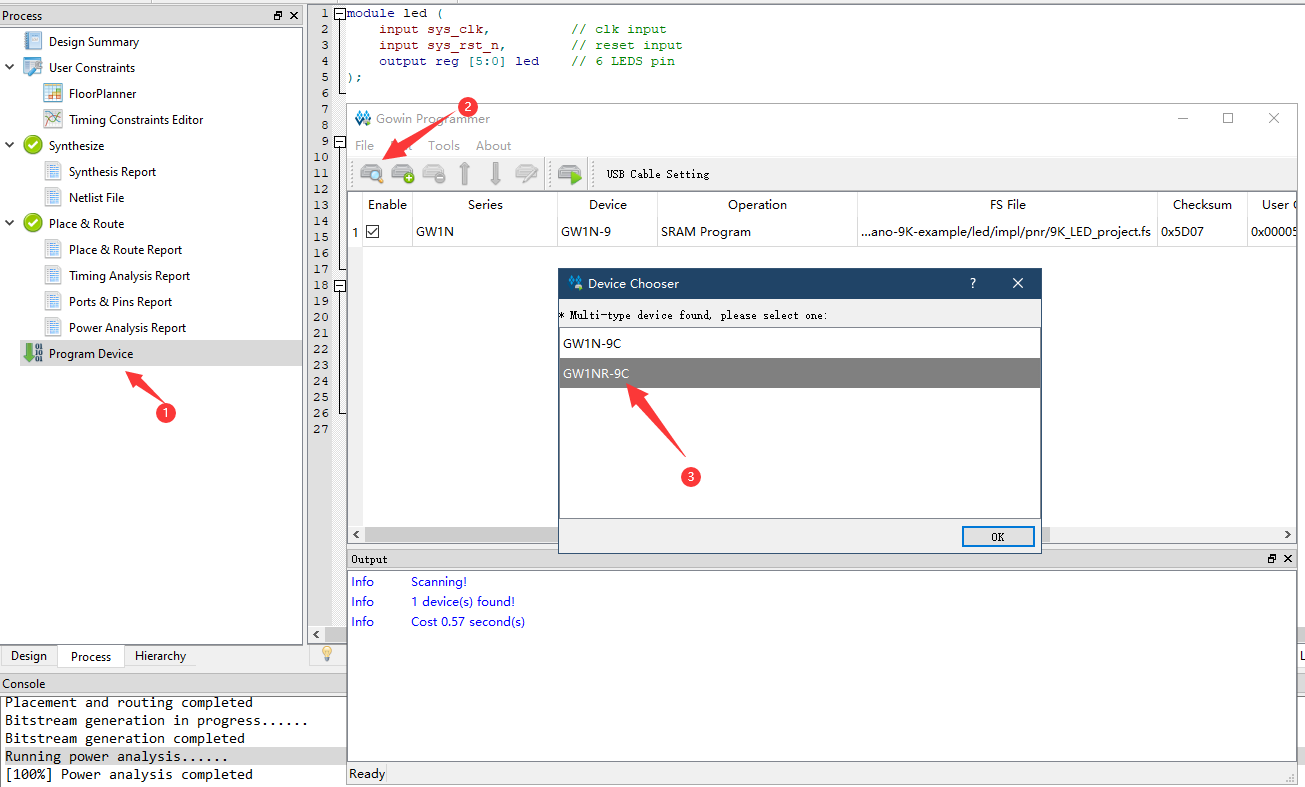This screenshot has width=1305, height=787.
Task: Switch to the Design tab
Action: tap(29, 656)
